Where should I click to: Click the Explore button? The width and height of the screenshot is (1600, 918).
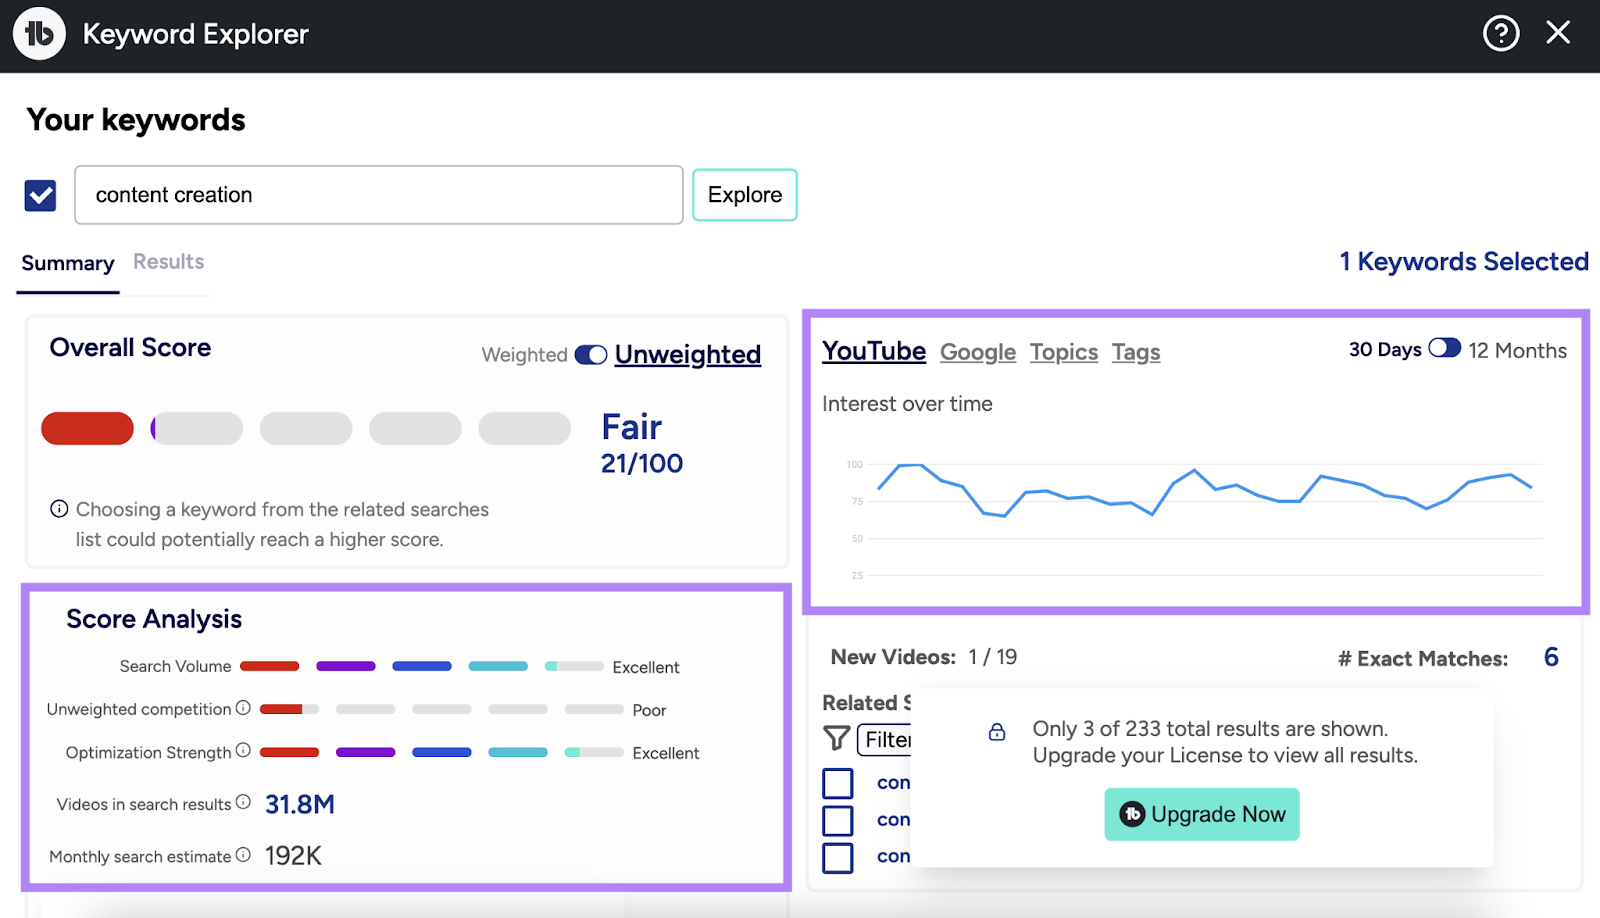[745, 195]
